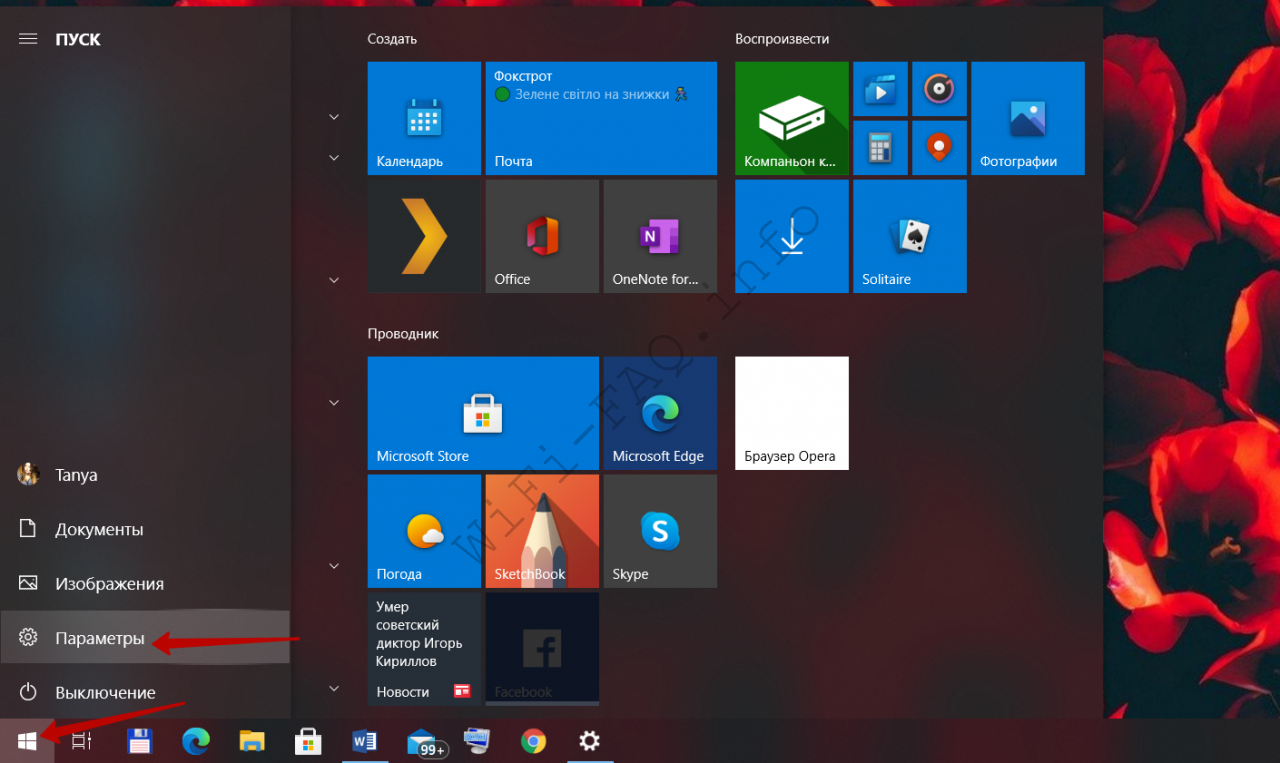1280x763 pixels.
Task: Open Word from the taskbar
Action: (x=364, y=741)
